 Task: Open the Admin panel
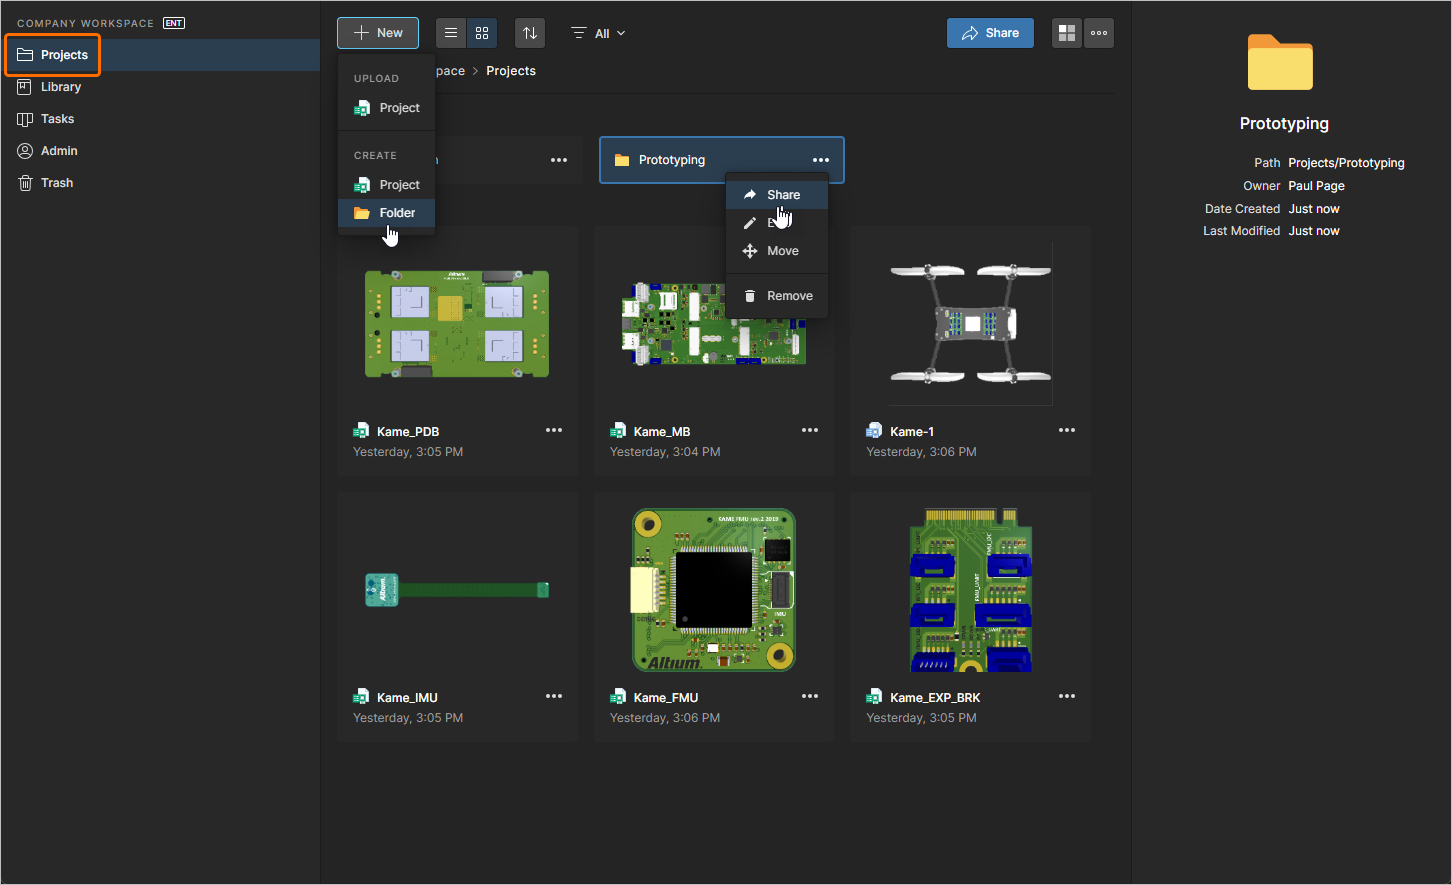pyautogui.click(x=59, y=150)
